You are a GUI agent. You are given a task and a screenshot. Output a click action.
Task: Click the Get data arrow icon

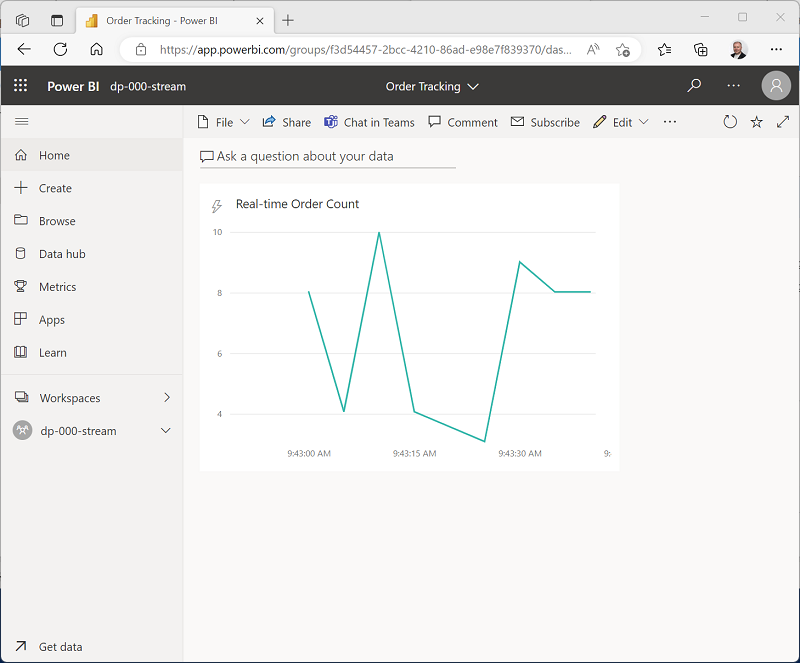[x=20, y=646]
